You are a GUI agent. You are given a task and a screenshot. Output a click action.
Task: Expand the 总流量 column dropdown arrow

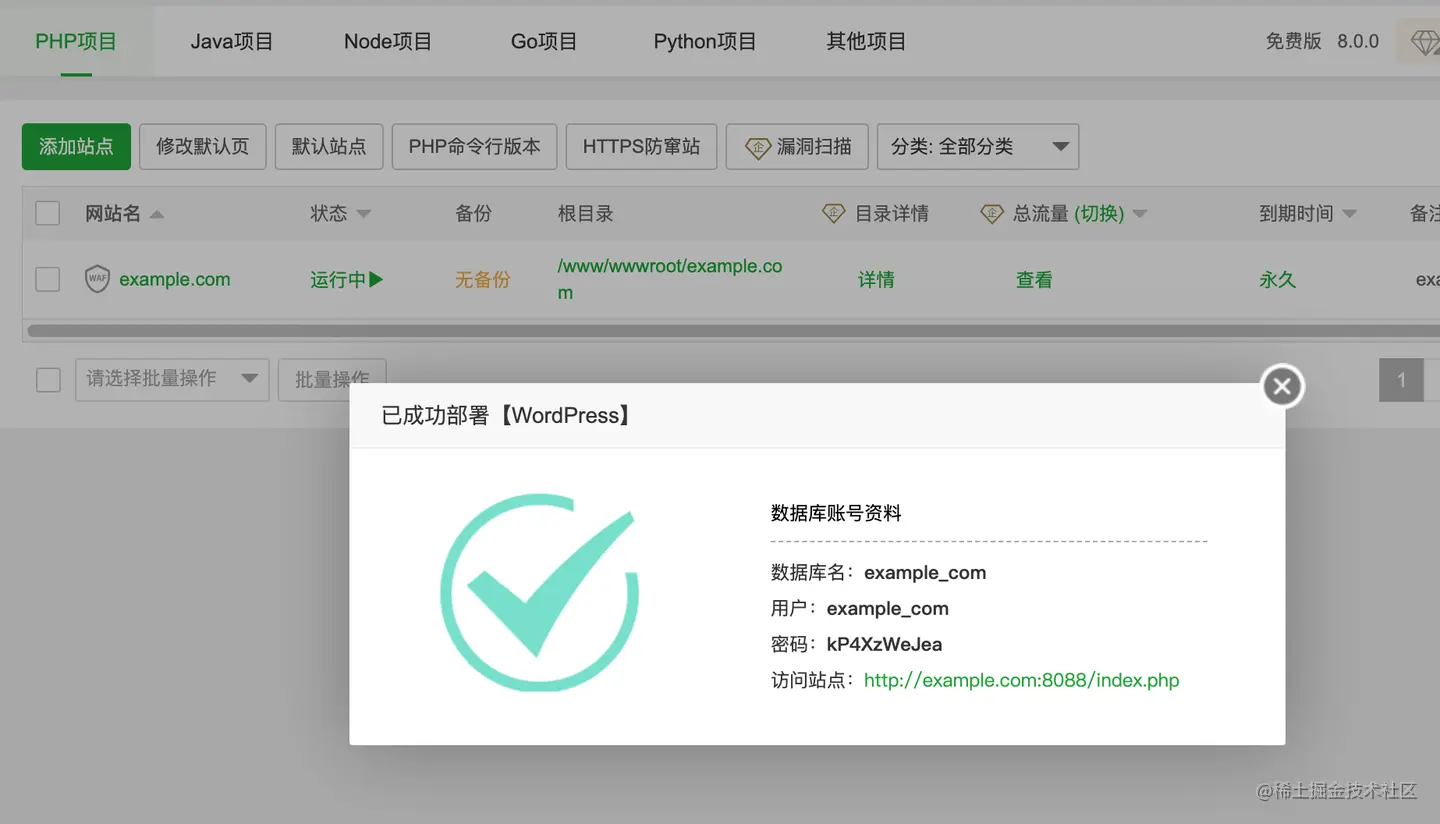[1139, 214]
